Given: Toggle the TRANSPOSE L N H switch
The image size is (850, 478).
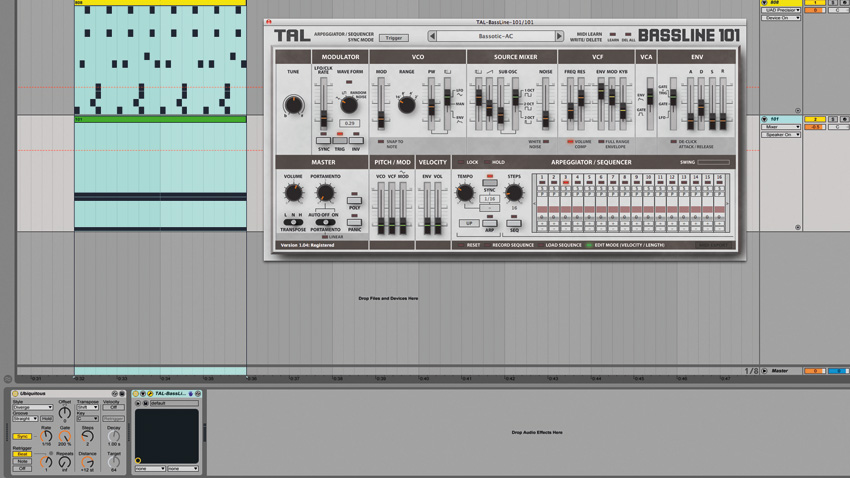Looking at the screenshot, I should point(293,222).
